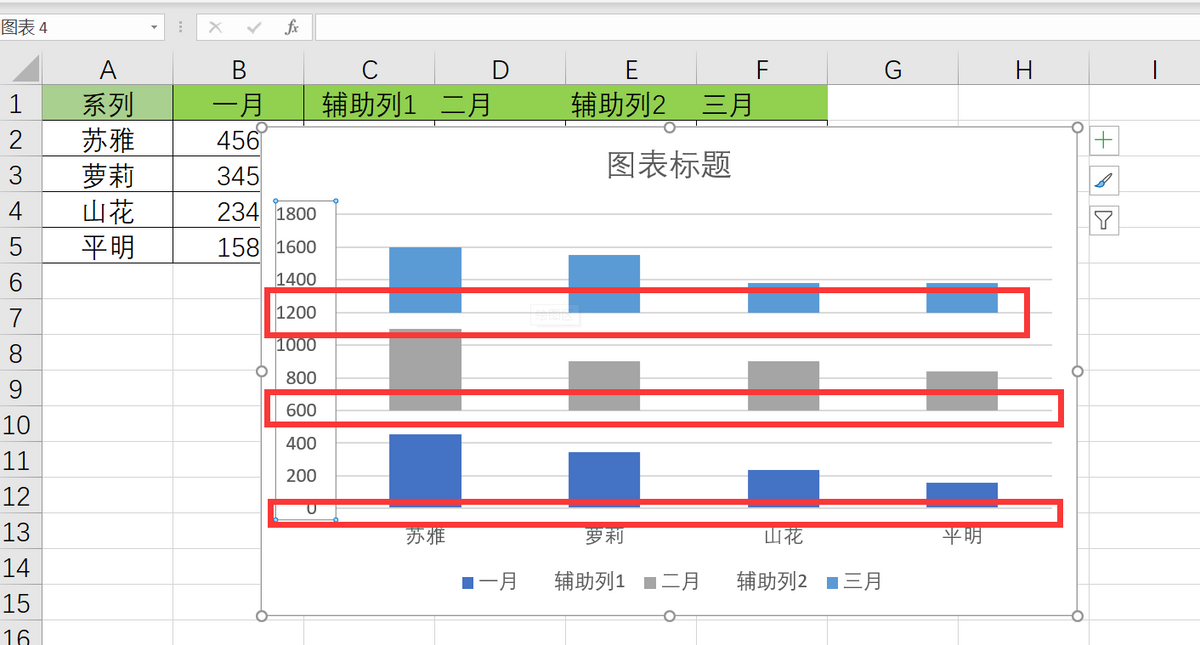Viewport: 1200px width, 645px height.
Task: Select the 一月 legend entry
Action: coord(489,582)
